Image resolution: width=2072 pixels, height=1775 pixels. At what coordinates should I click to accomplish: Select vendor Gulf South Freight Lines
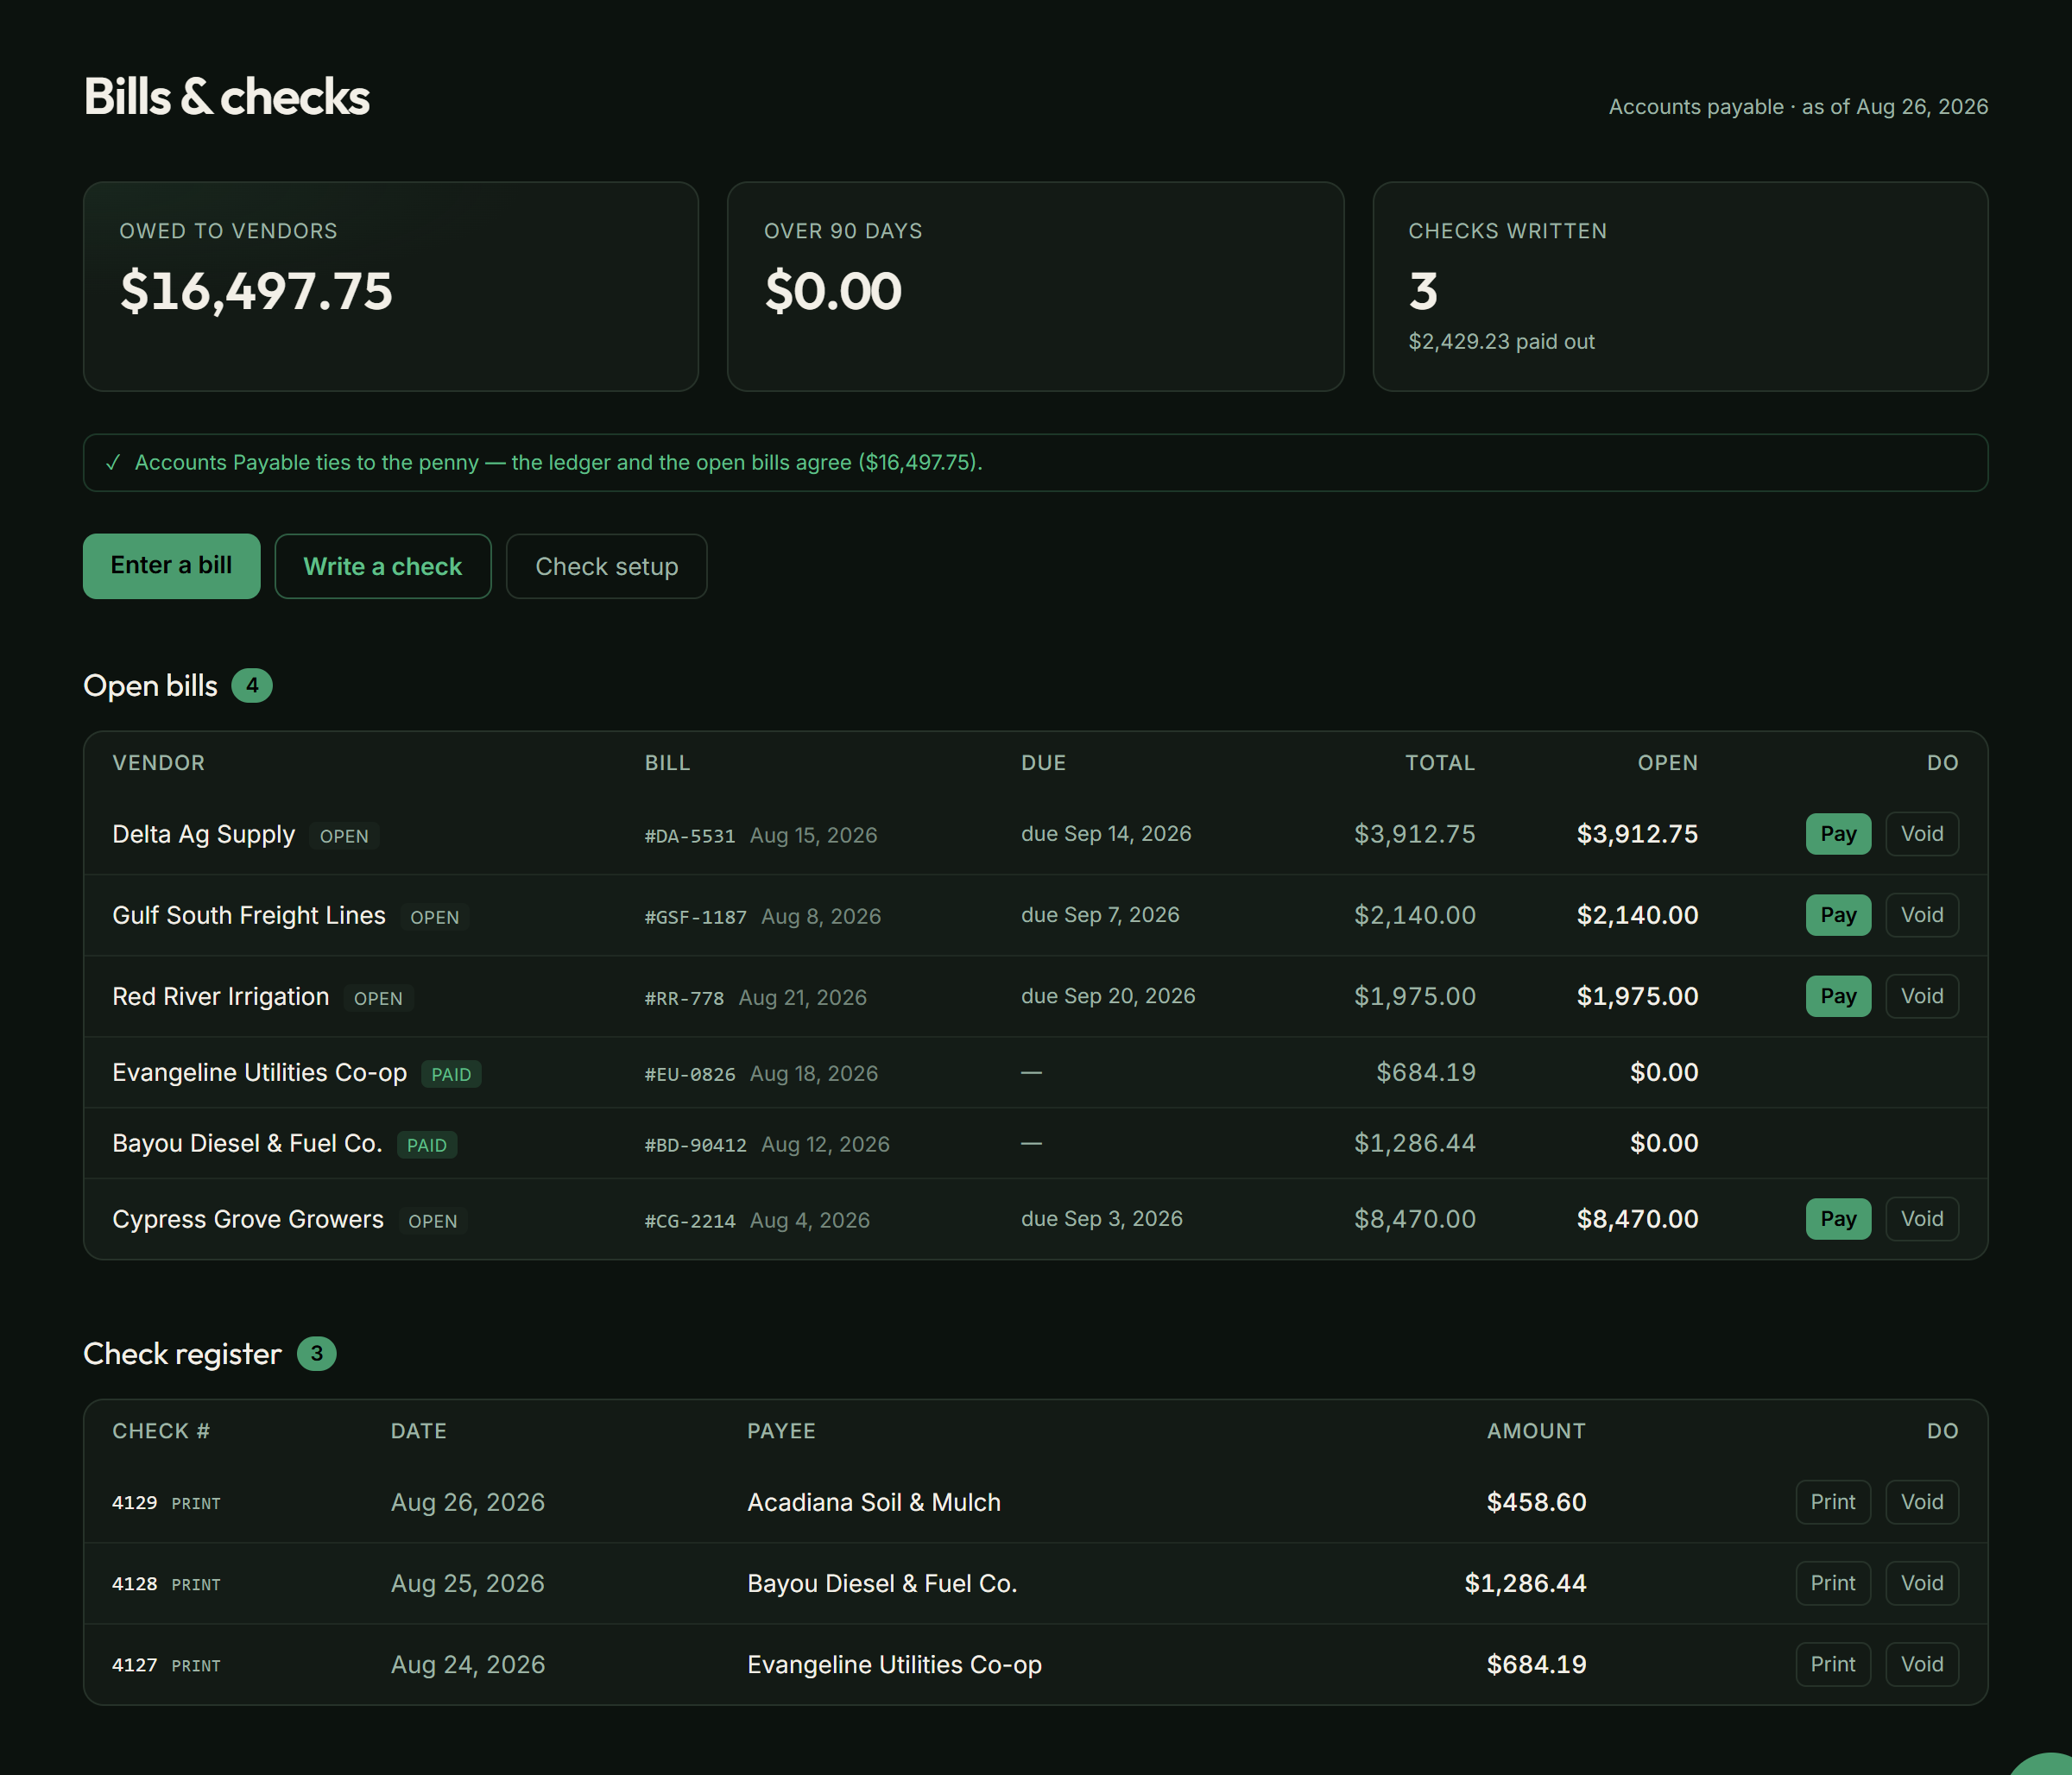(x=248, y=915)
